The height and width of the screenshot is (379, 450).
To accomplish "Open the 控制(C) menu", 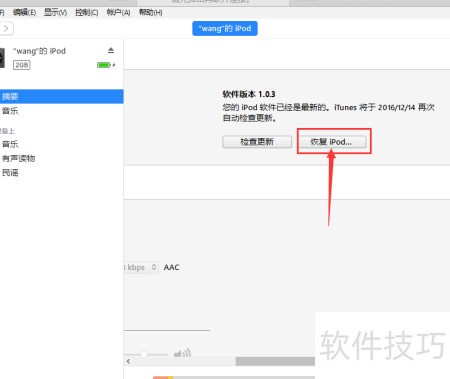I will (x=87, y=13).
